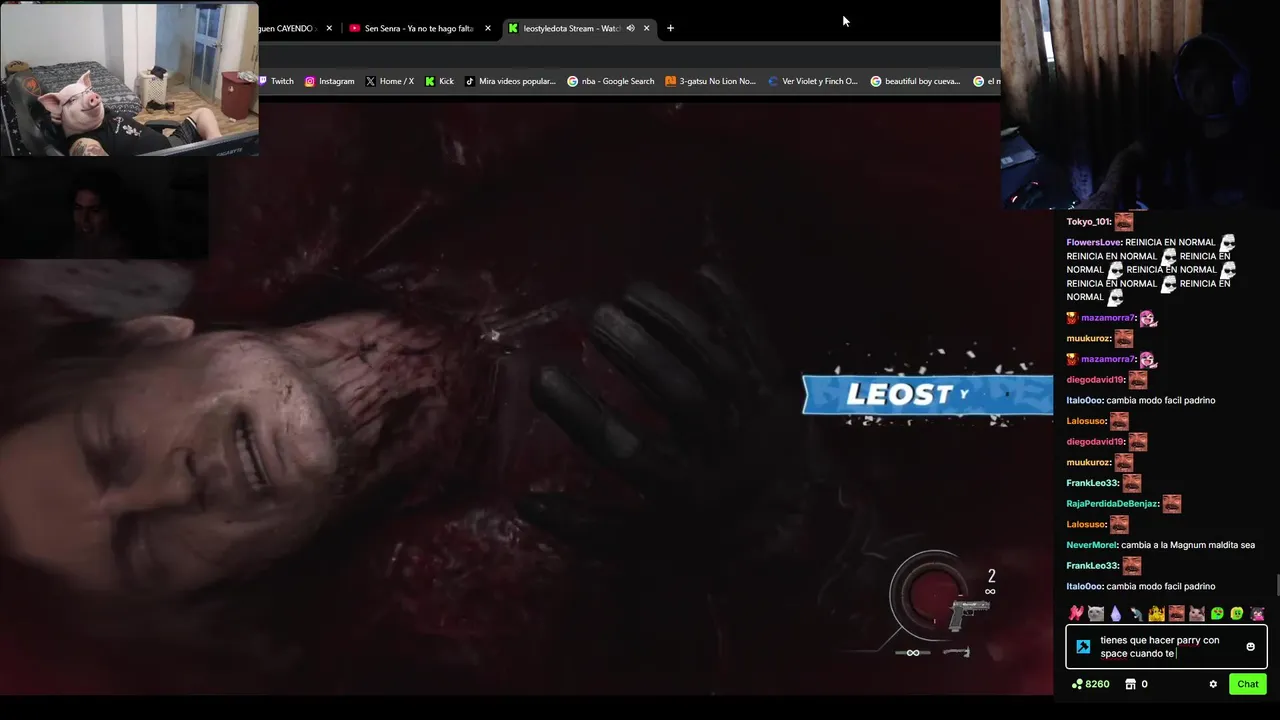This screenshot has height=720, width=1280.
Task: Pick the yellow flaming crown quick emote
Action: click(x=1156, y=613)
